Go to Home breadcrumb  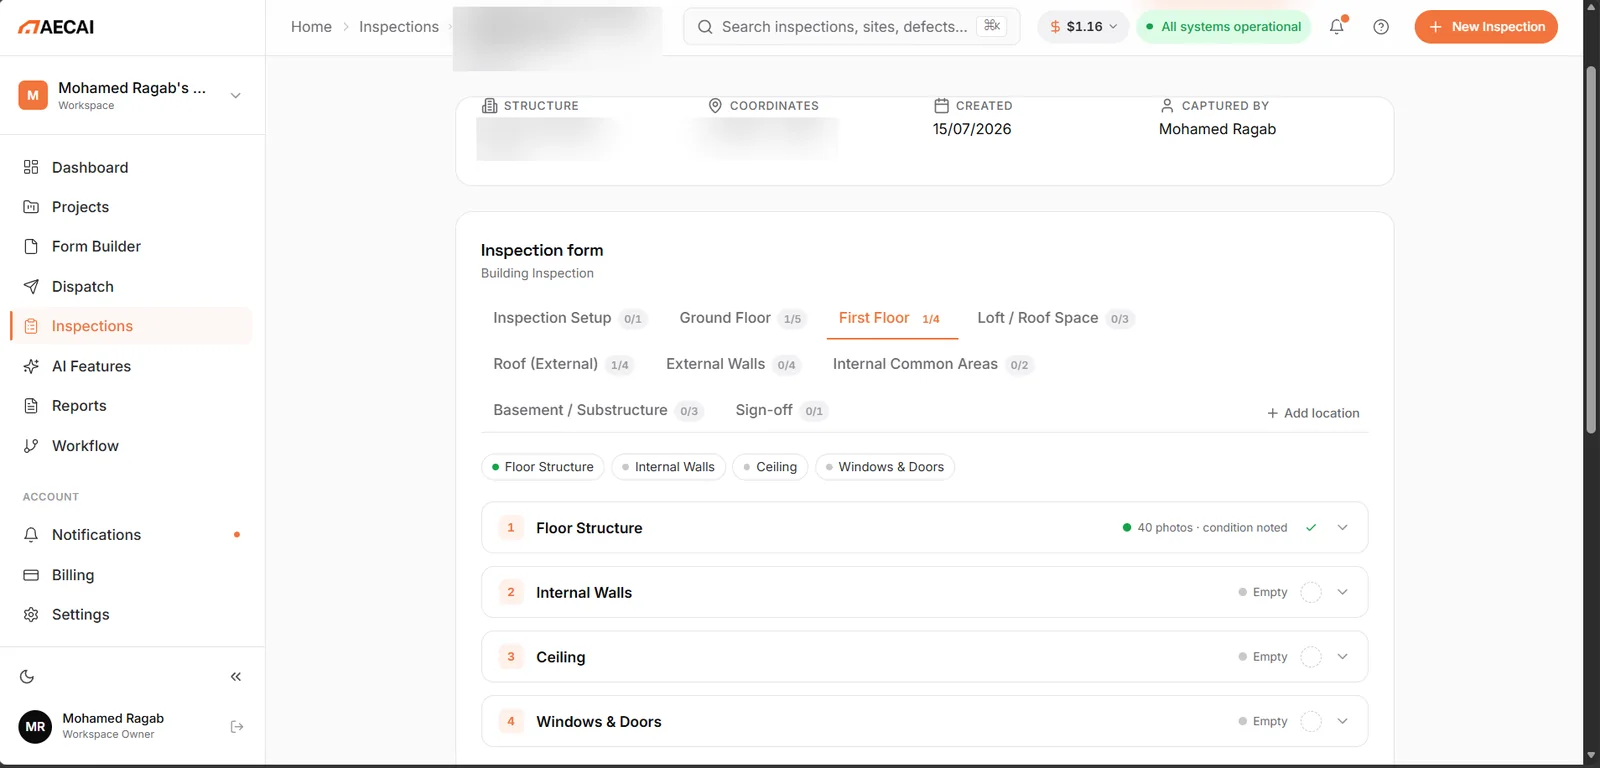311,27
